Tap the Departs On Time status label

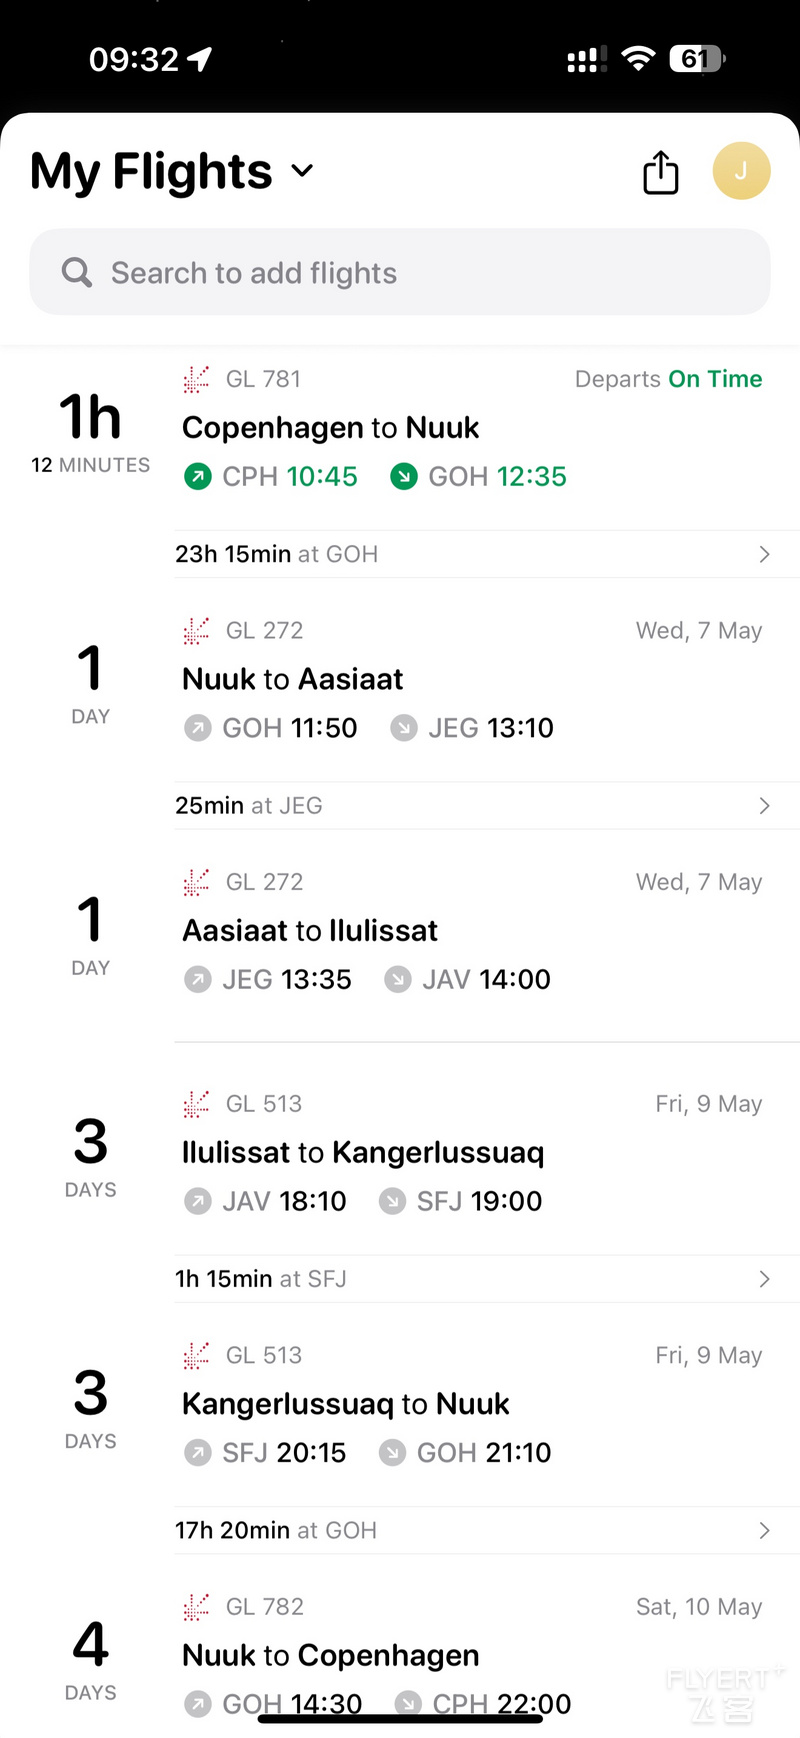[668, 379]
